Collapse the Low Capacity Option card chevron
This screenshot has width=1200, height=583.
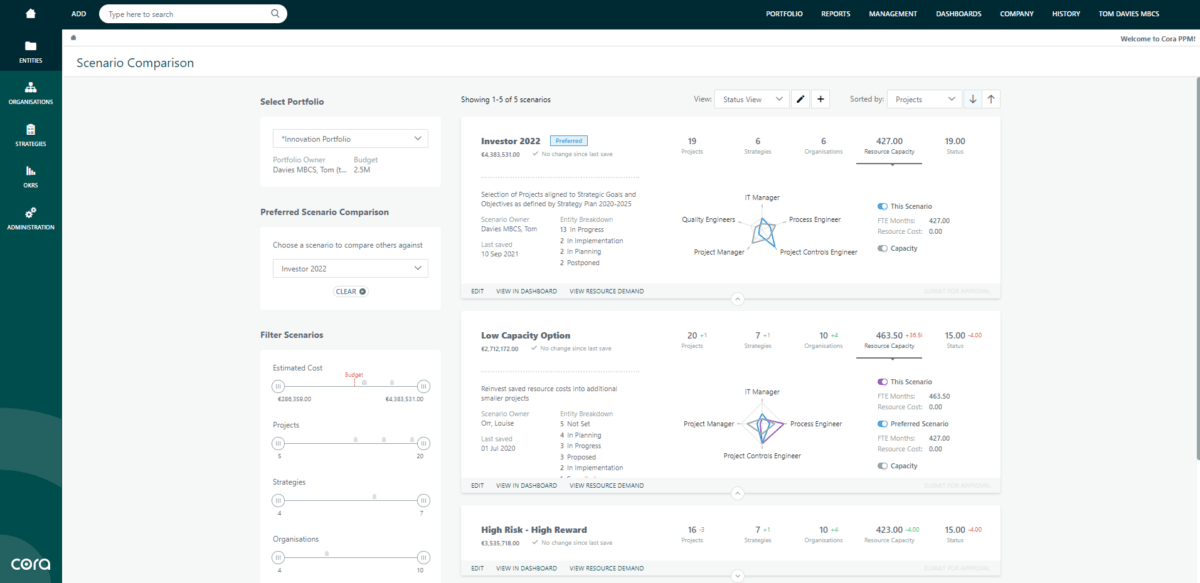tap(737, 492)
